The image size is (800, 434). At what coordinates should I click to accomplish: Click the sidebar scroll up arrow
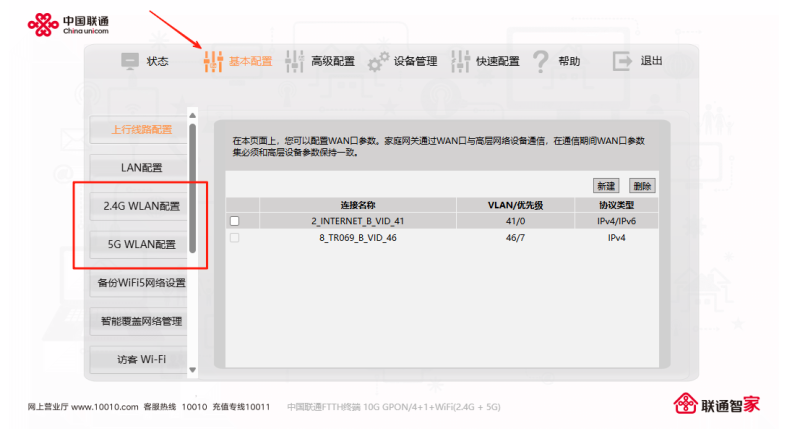(192, 115)
